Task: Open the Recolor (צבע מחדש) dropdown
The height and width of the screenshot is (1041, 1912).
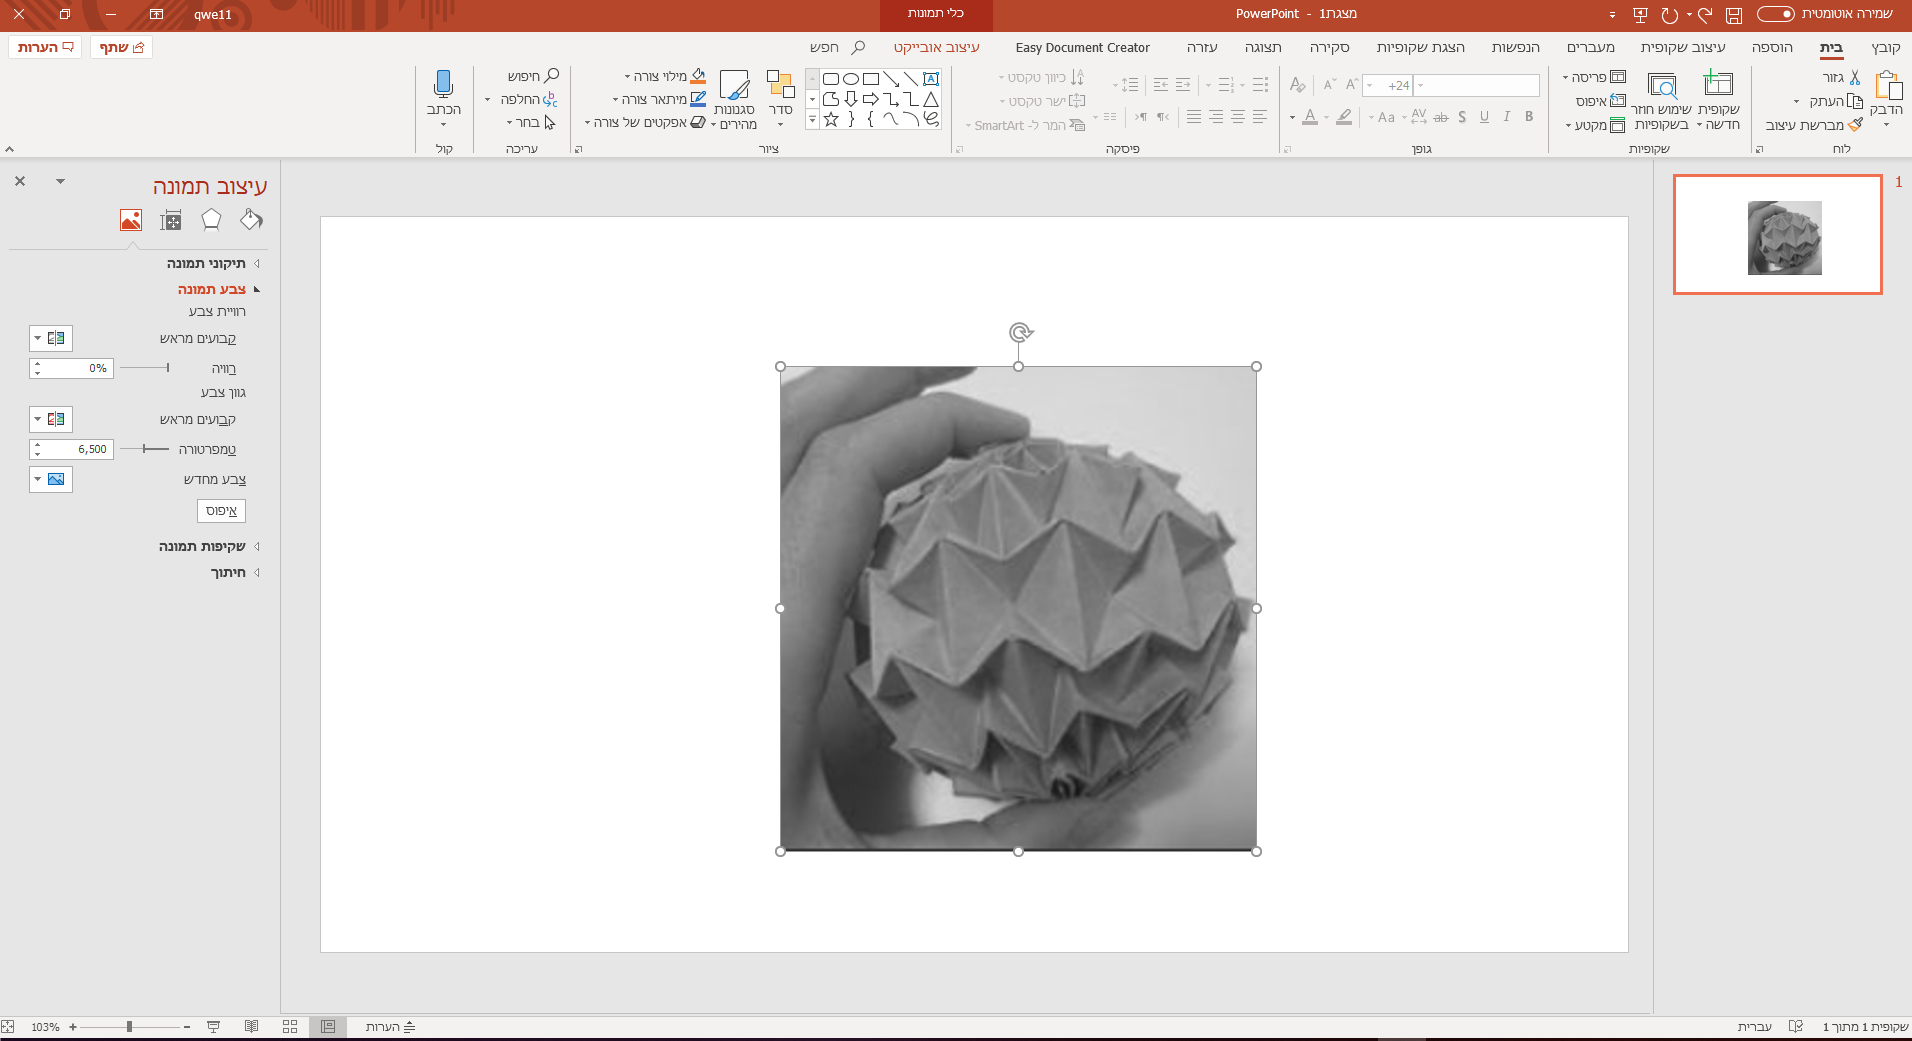Action: click(51, 479)
